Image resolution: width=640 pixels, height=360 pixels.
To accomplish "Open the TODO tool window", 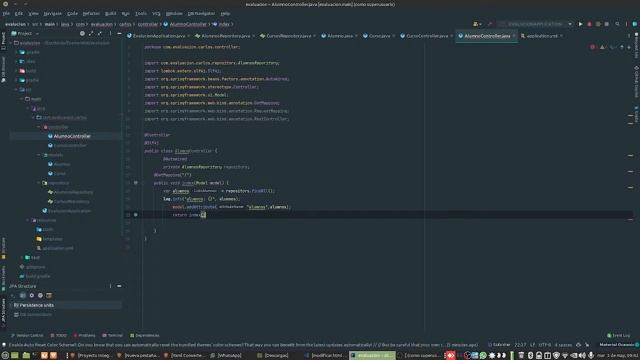I will 58,336.
